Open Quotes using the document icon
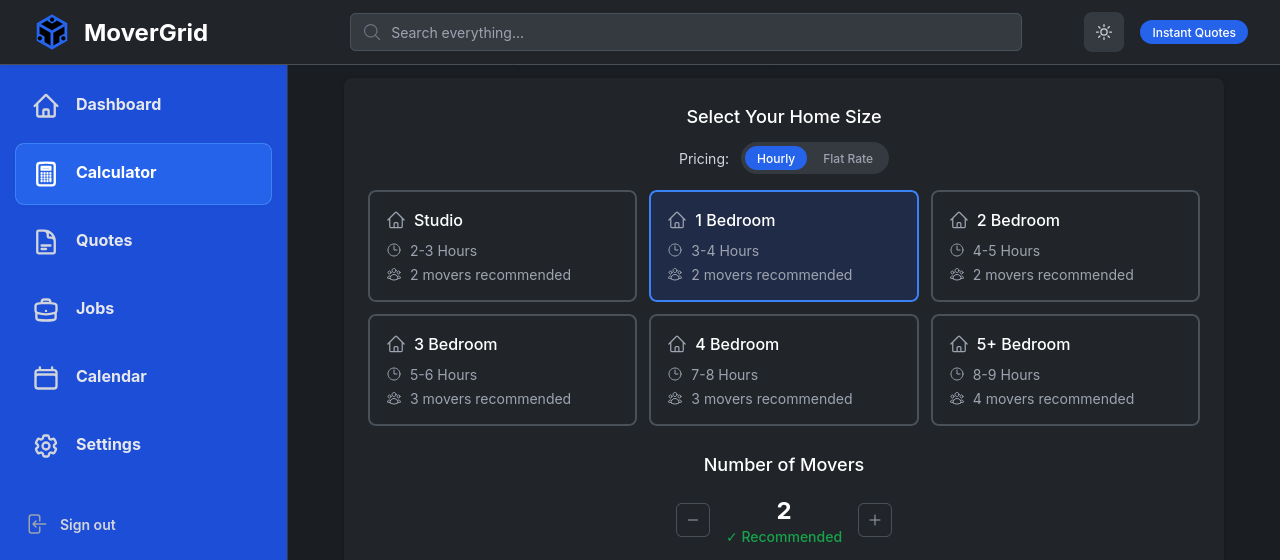Image resolution: width=1280 pixels, height=560 pixels. click(x=46, y=241)
